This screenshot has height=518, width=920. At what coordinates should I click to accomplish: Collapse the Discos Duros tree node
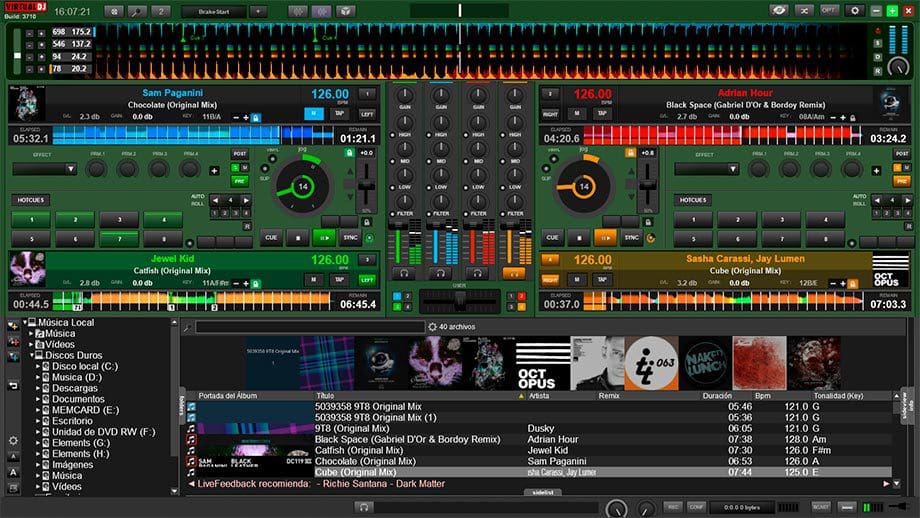coord(32,355)
